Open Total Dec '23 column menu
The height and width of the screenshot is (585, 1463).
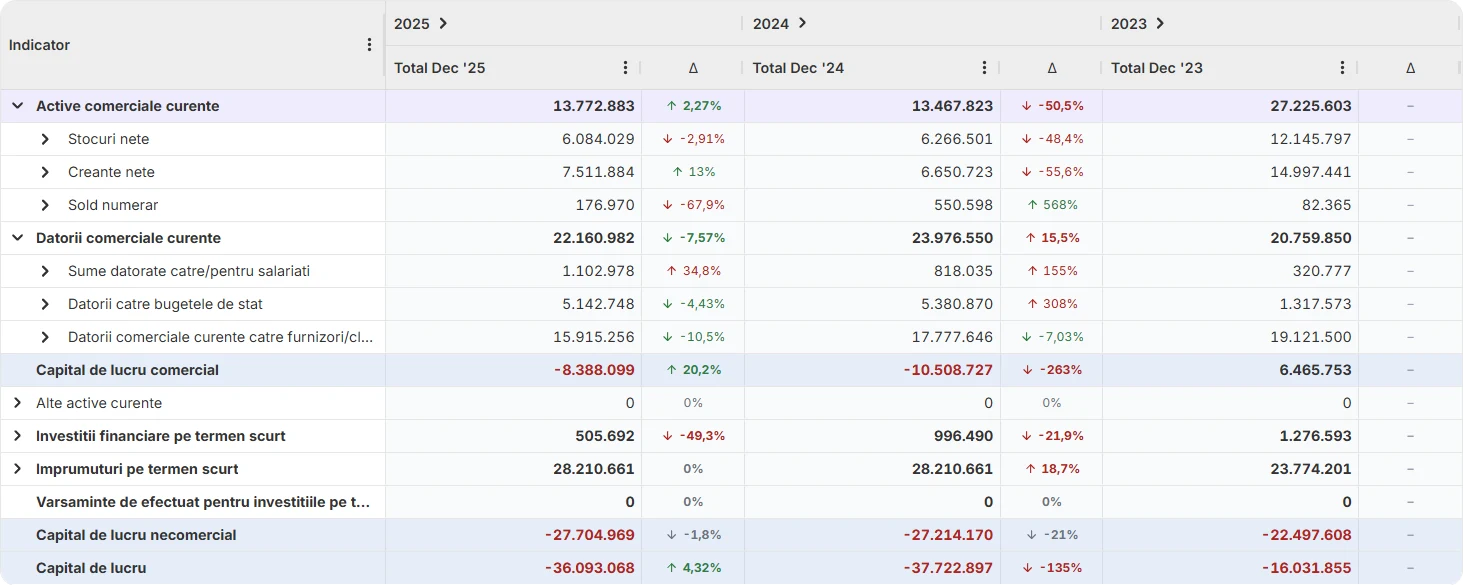click(1342, 68)
